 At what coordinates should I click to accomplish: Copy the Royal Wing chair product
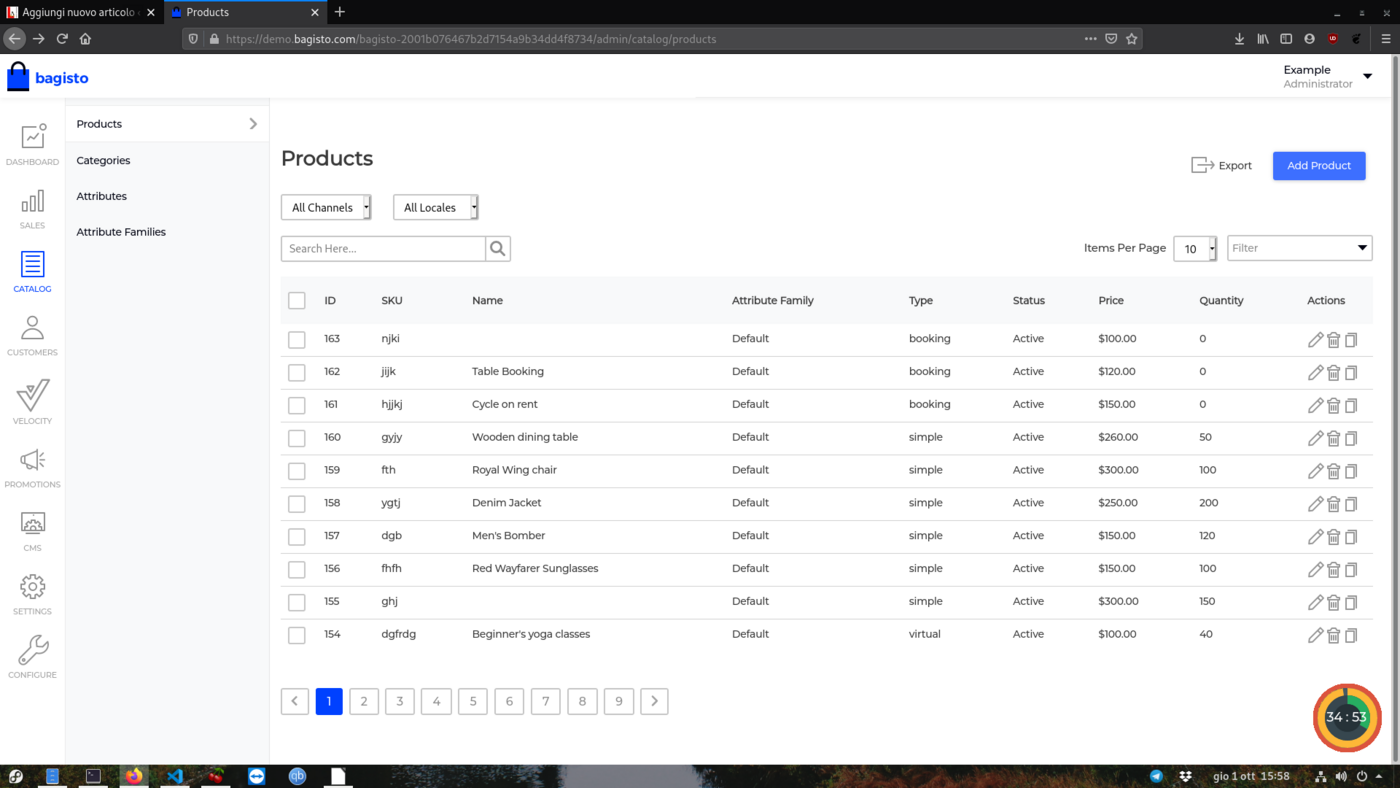1351,471
